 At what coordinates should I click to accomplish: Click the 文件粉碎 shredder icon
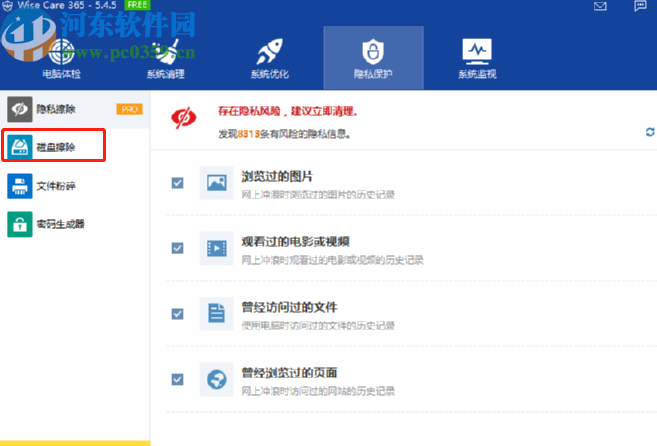20,186
